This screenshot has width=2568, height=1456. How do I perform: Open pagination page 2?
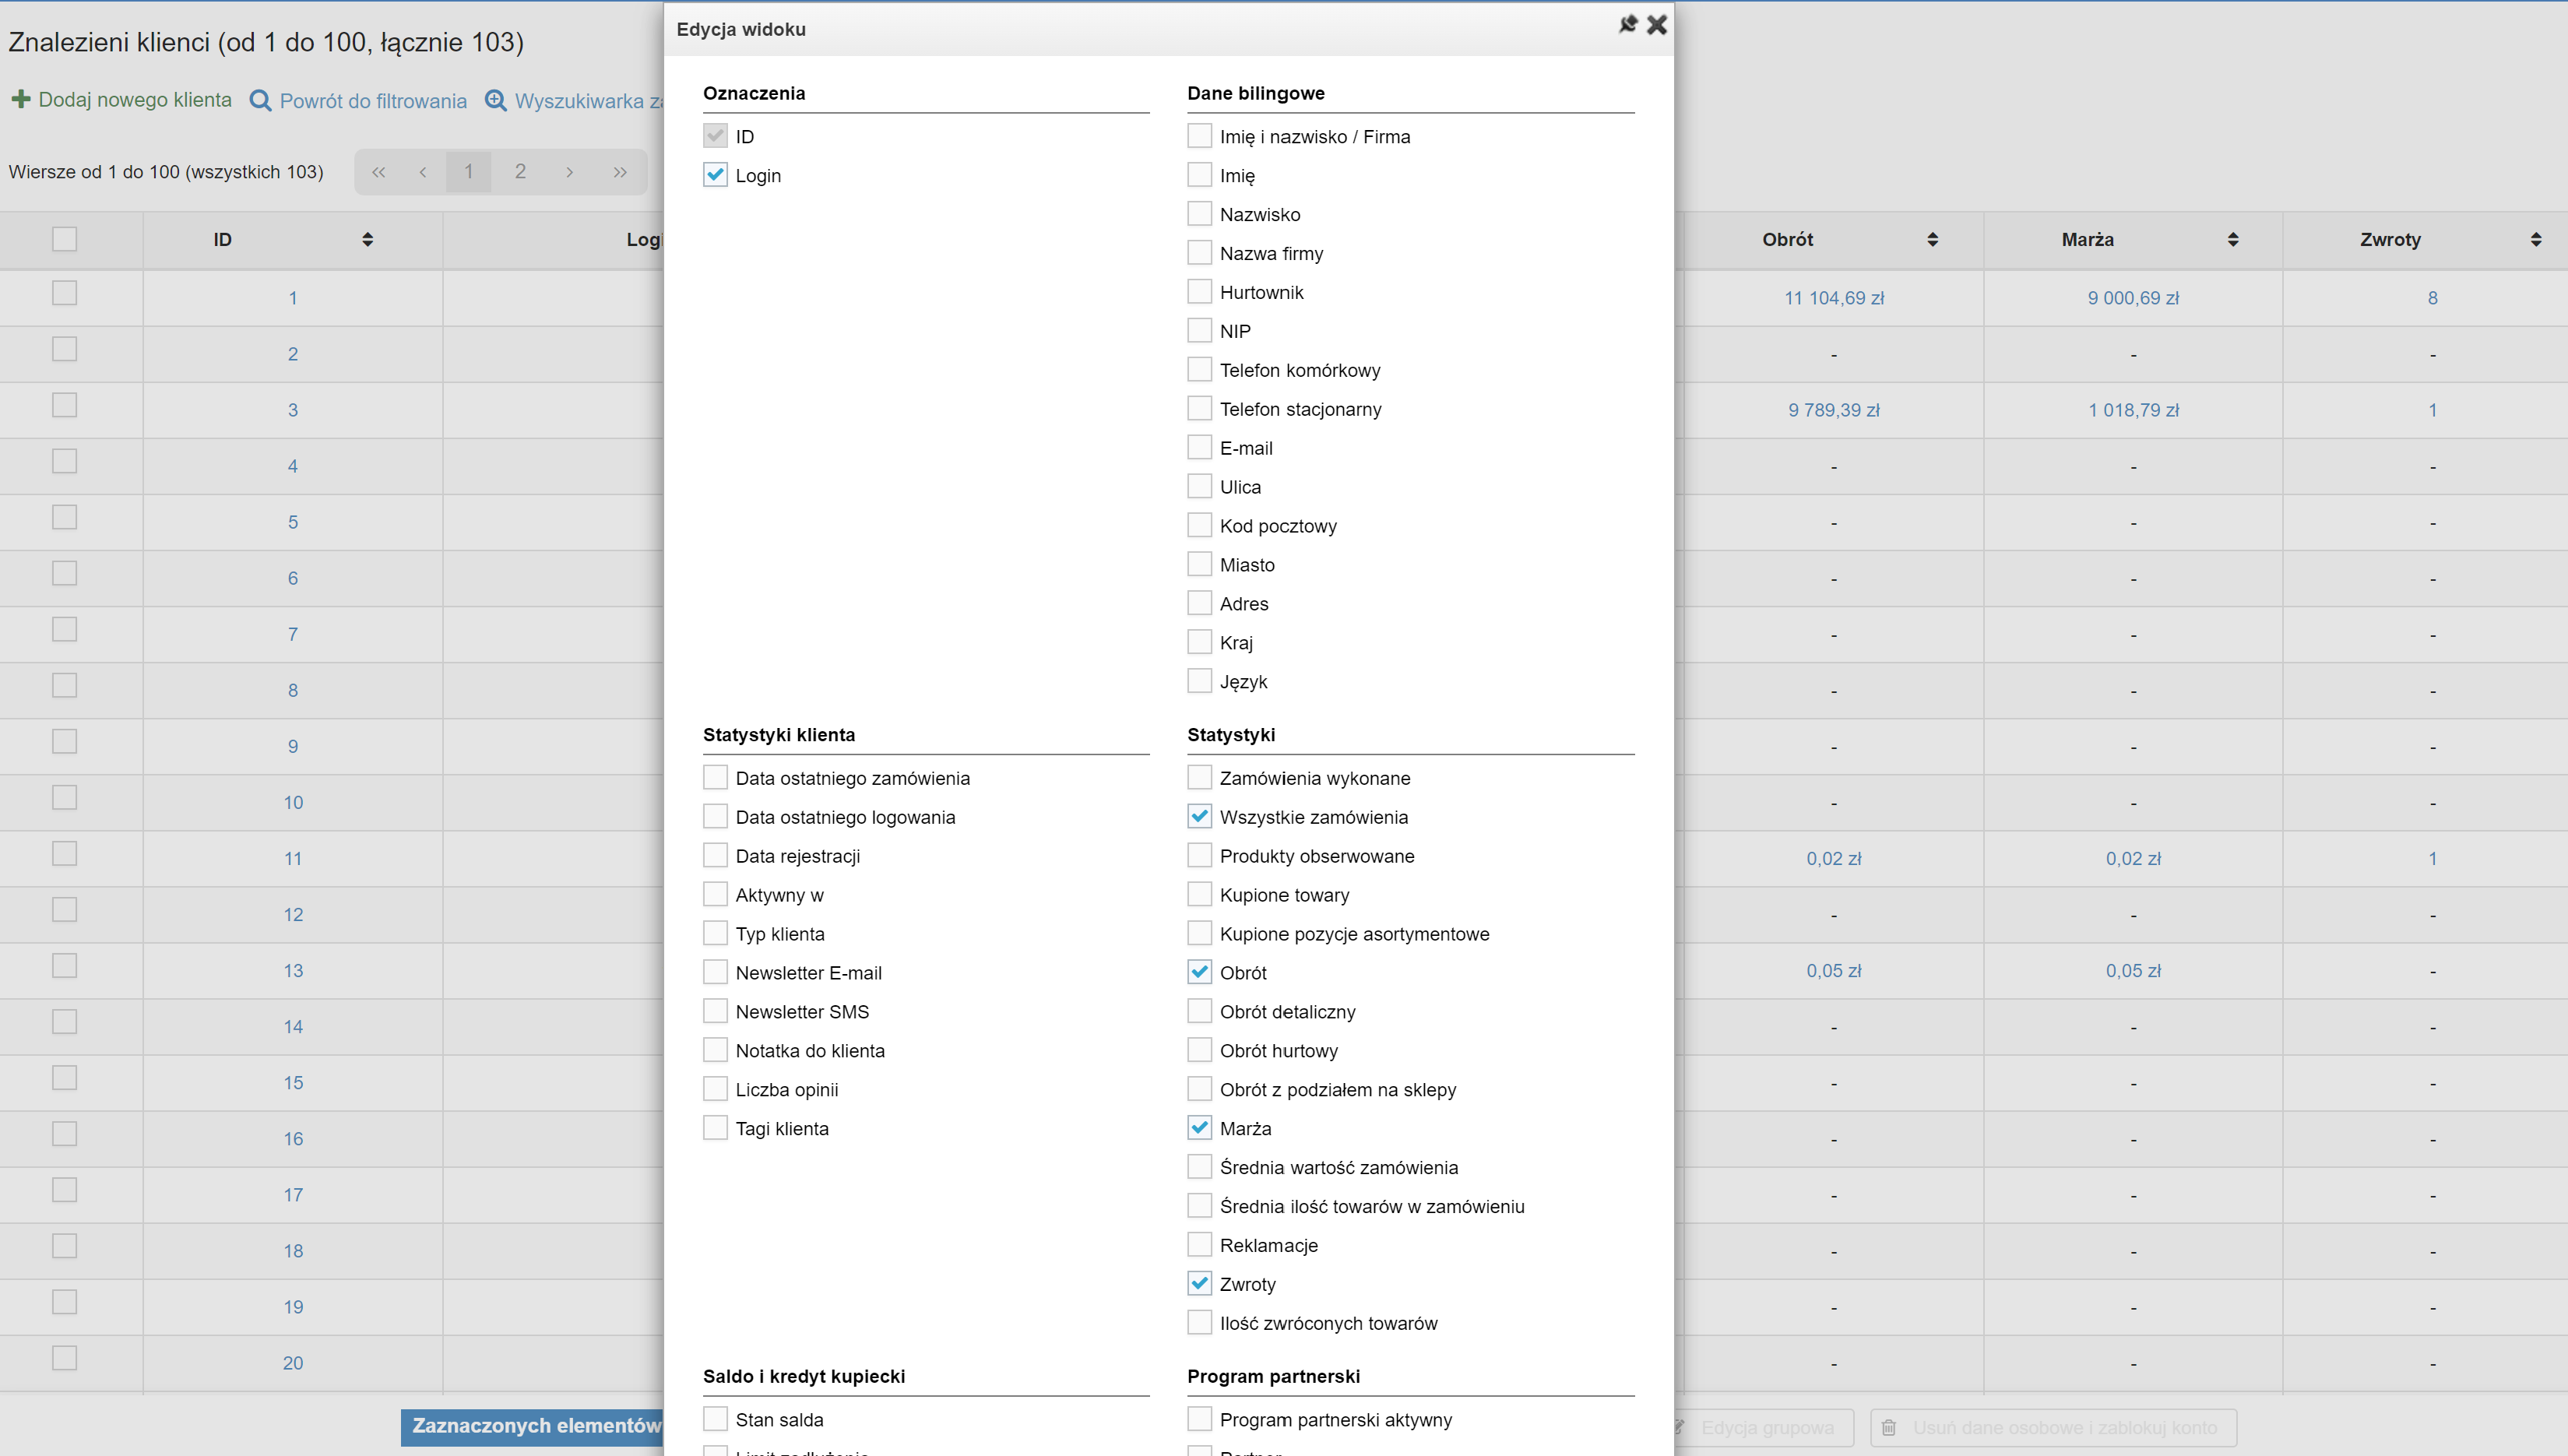click(x=520, y=172)
